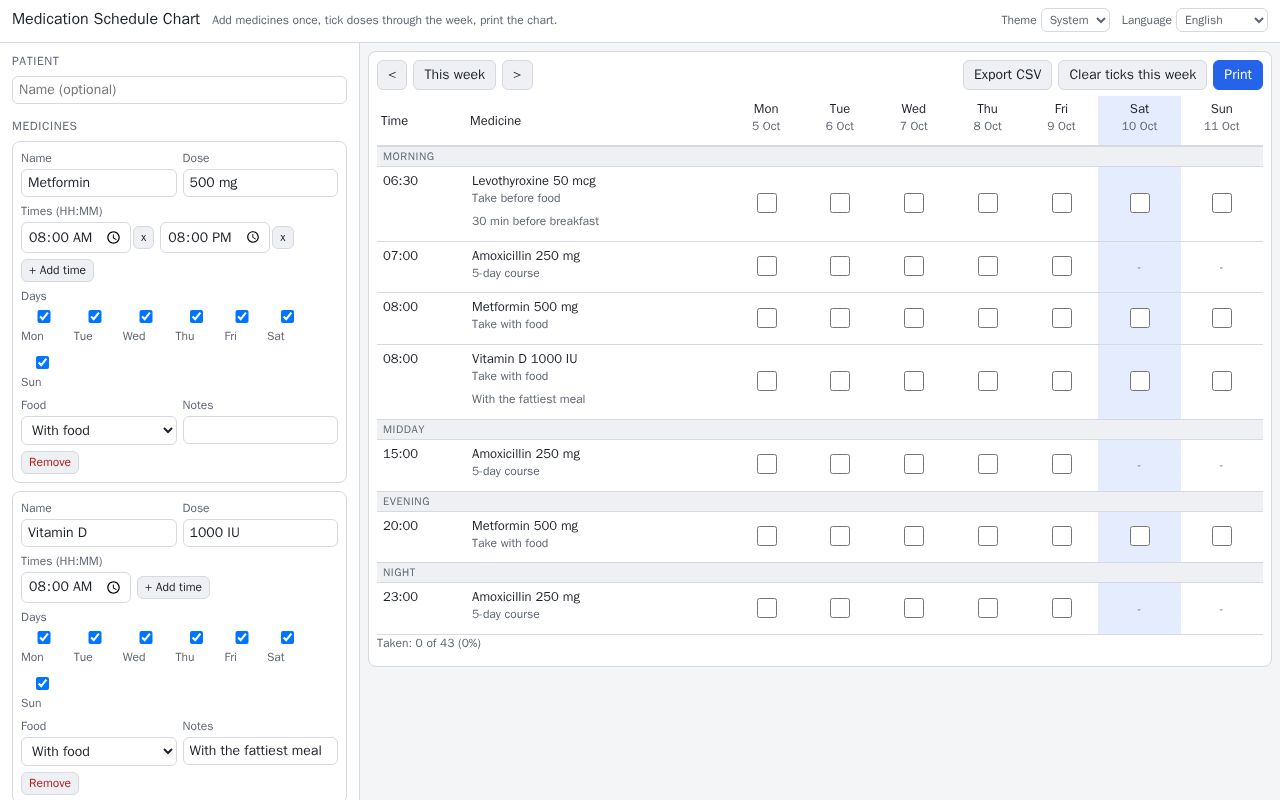Screen dimensions: 1280x800
Task: Go to next week
Action: click(517, 75)
